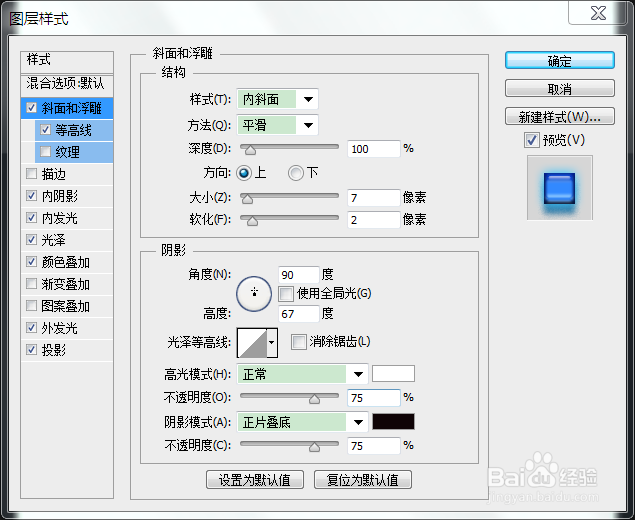This screenshot has width=635, height=520.
Task: Toggle the 投影 checkbox
Action: click(x=31, y=349)
